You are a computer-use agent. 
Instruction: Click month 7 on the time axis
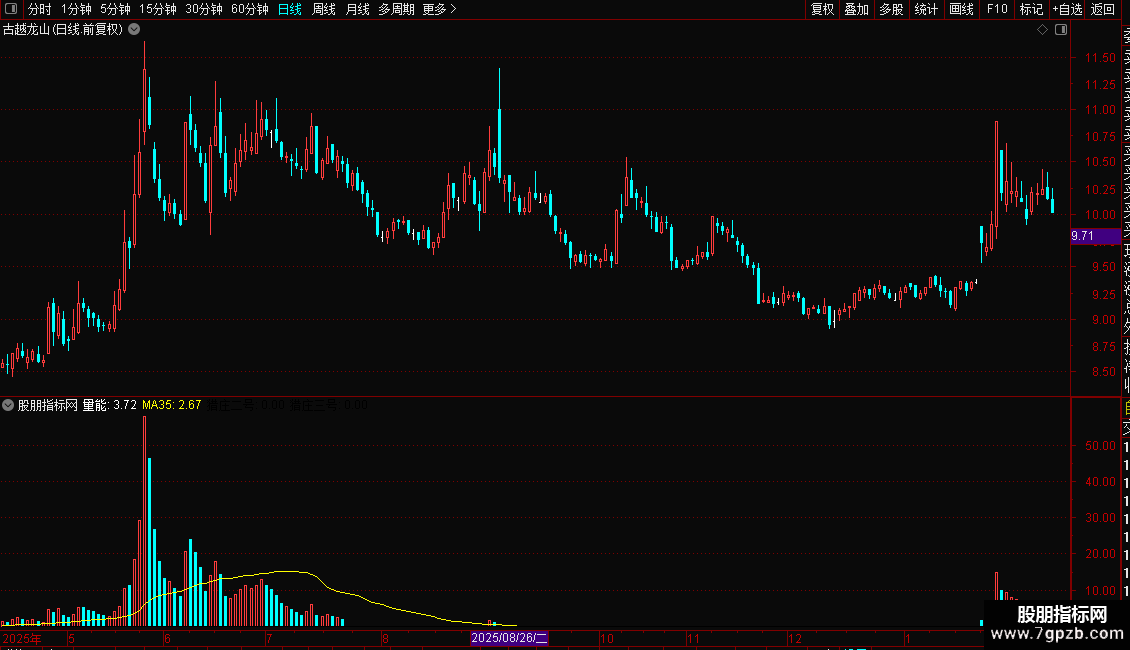269,638
